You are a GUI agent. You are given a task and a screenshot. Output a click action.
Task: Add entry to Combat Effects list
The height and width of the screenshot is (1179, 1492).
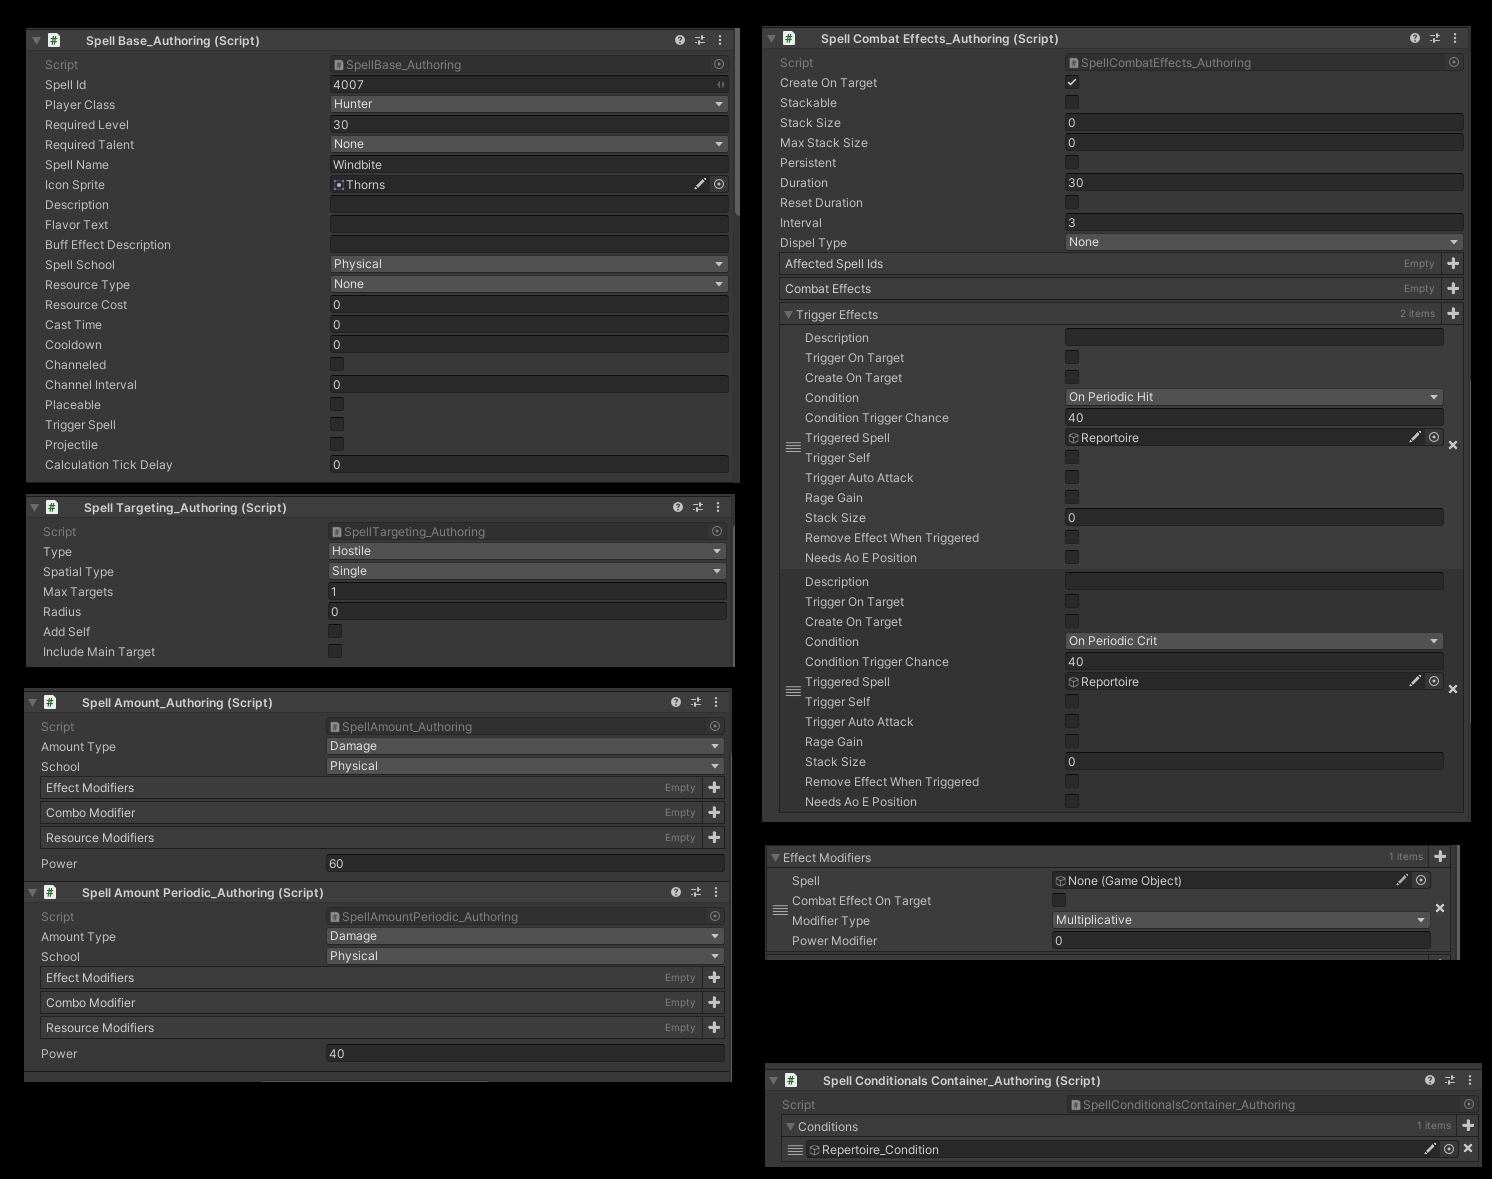tap(1453, 289)
